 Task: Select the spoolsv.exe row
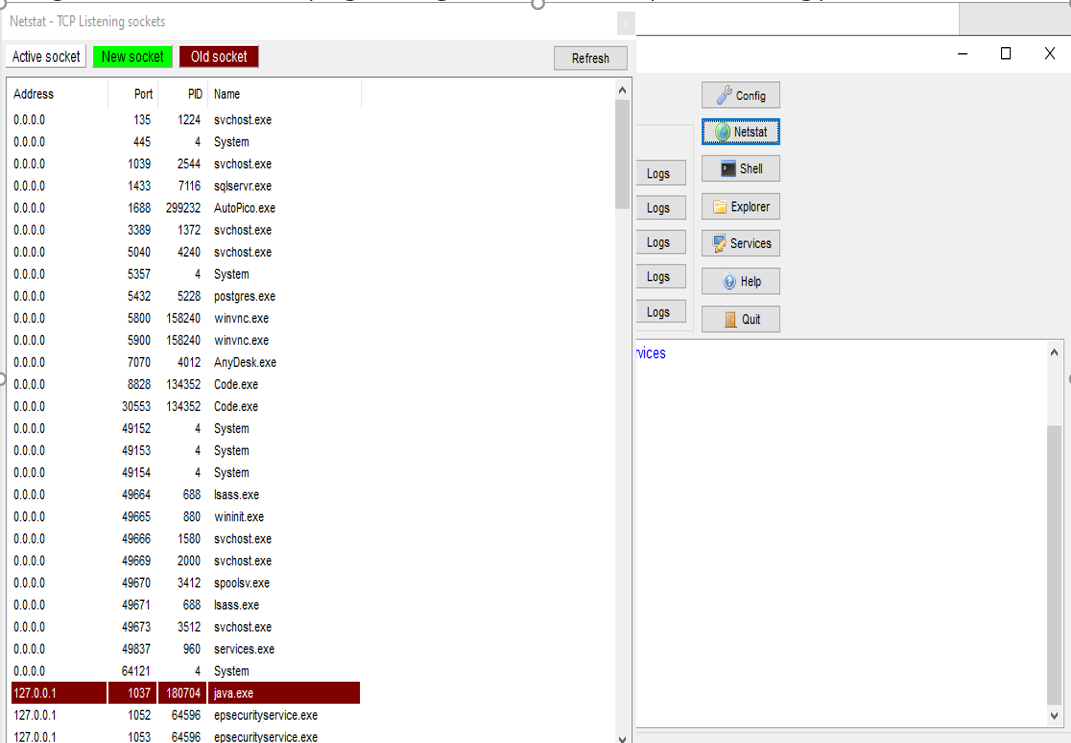[186, 583]
